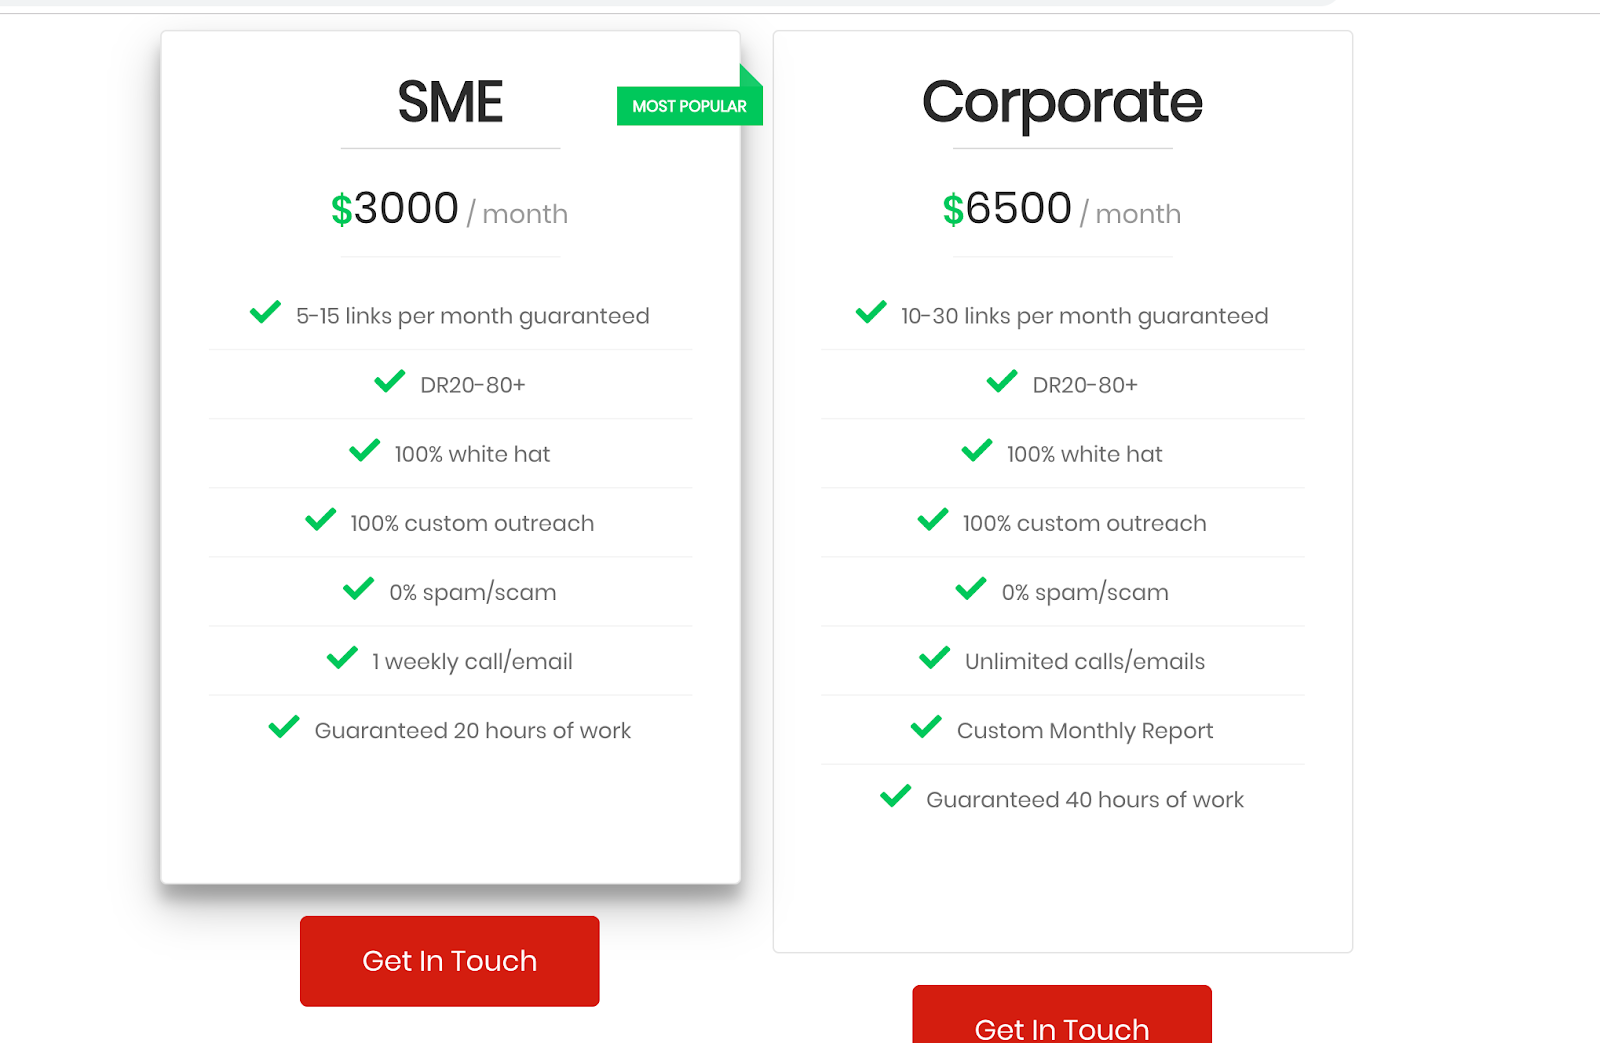The image size is (1600, 1043).
Task: Click checkmark beside 10-30 links per month
Action: [871, 313]
